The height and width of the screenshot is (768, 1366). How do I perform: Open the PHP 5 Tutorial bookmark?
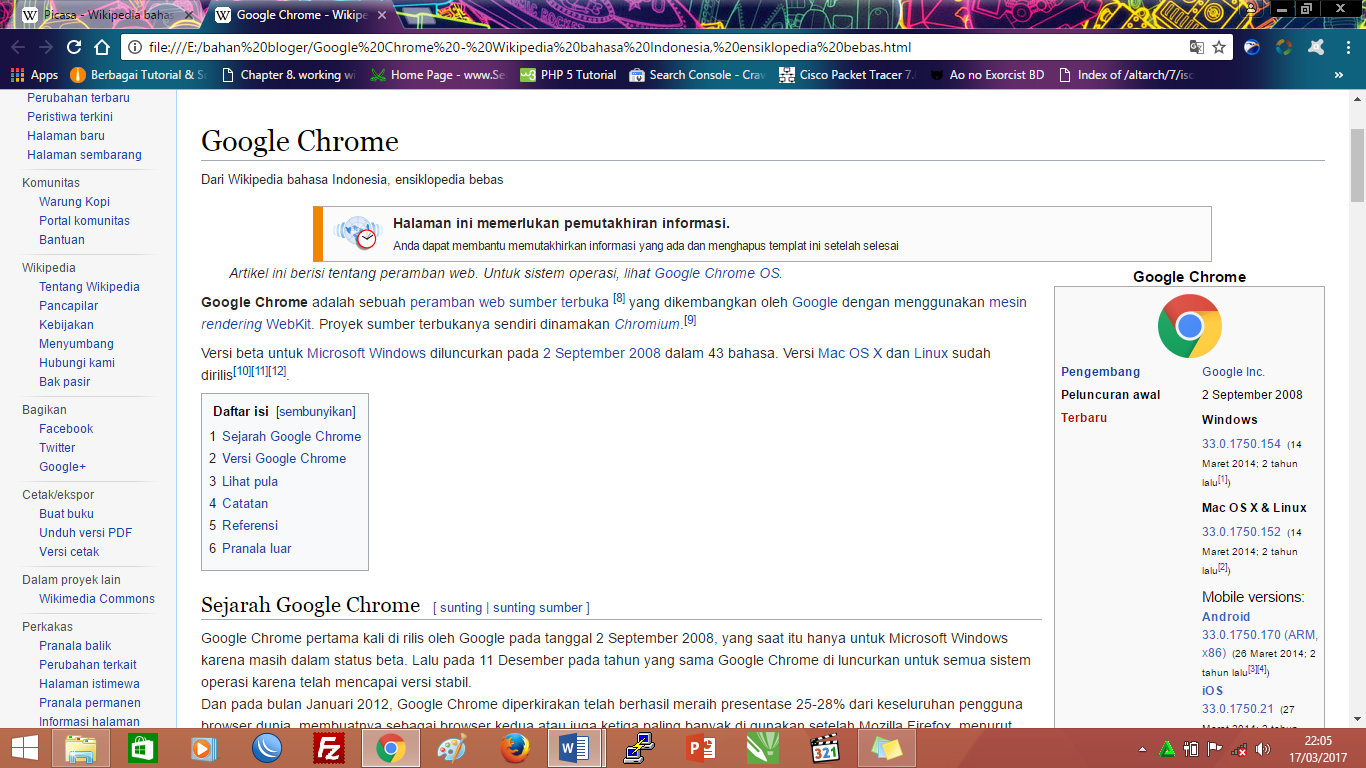tap(568, 75)
